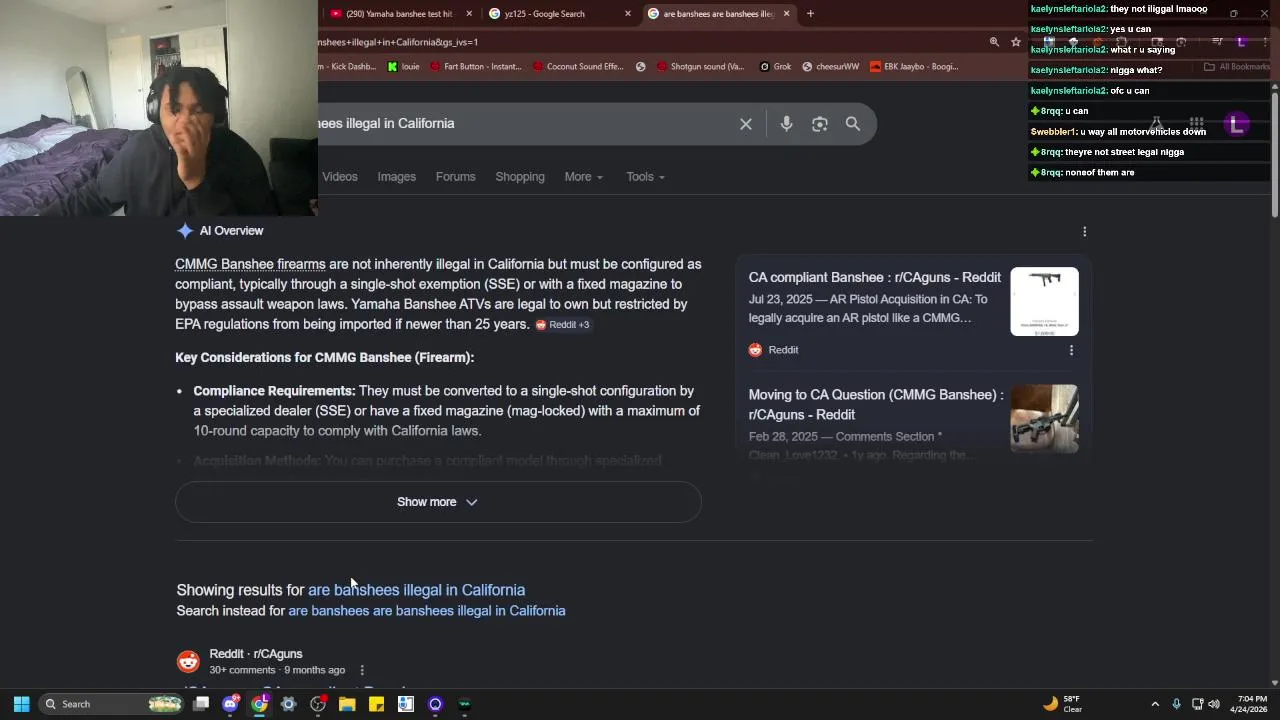Open the Grok bookmark

775,67
